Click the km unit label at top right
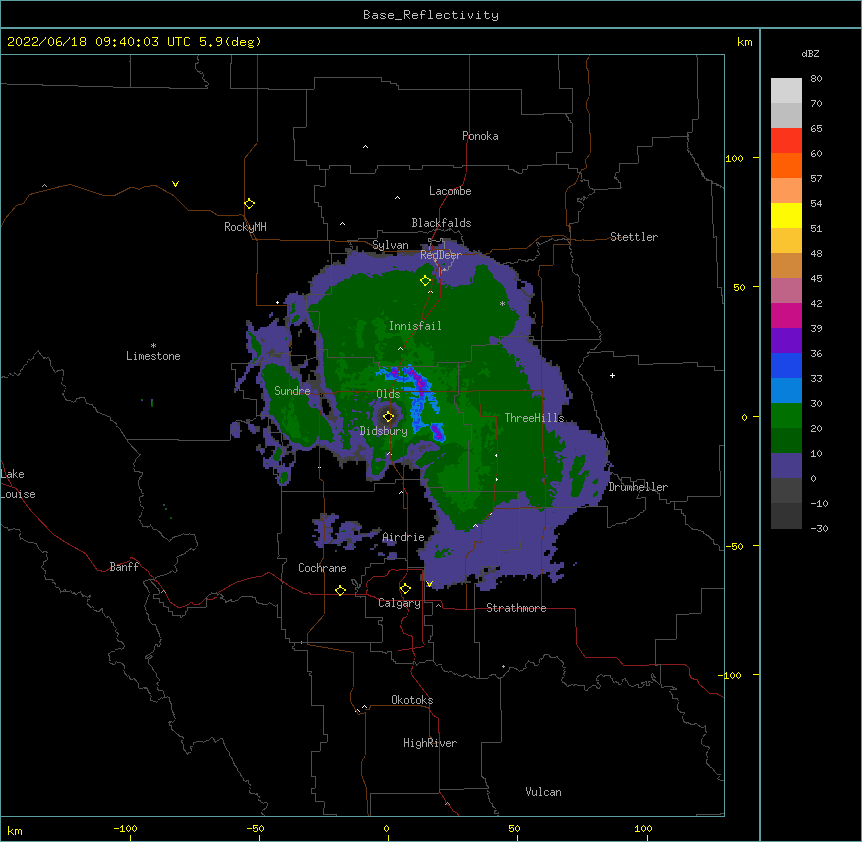 (x=744, y=42)
